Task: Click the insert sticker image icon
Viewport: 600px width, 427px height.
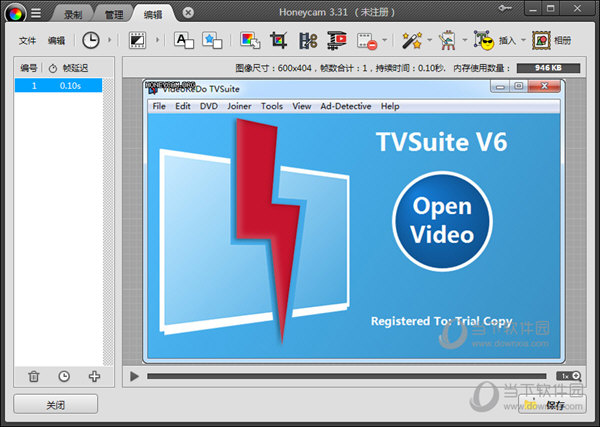Action: click(212, 41)
